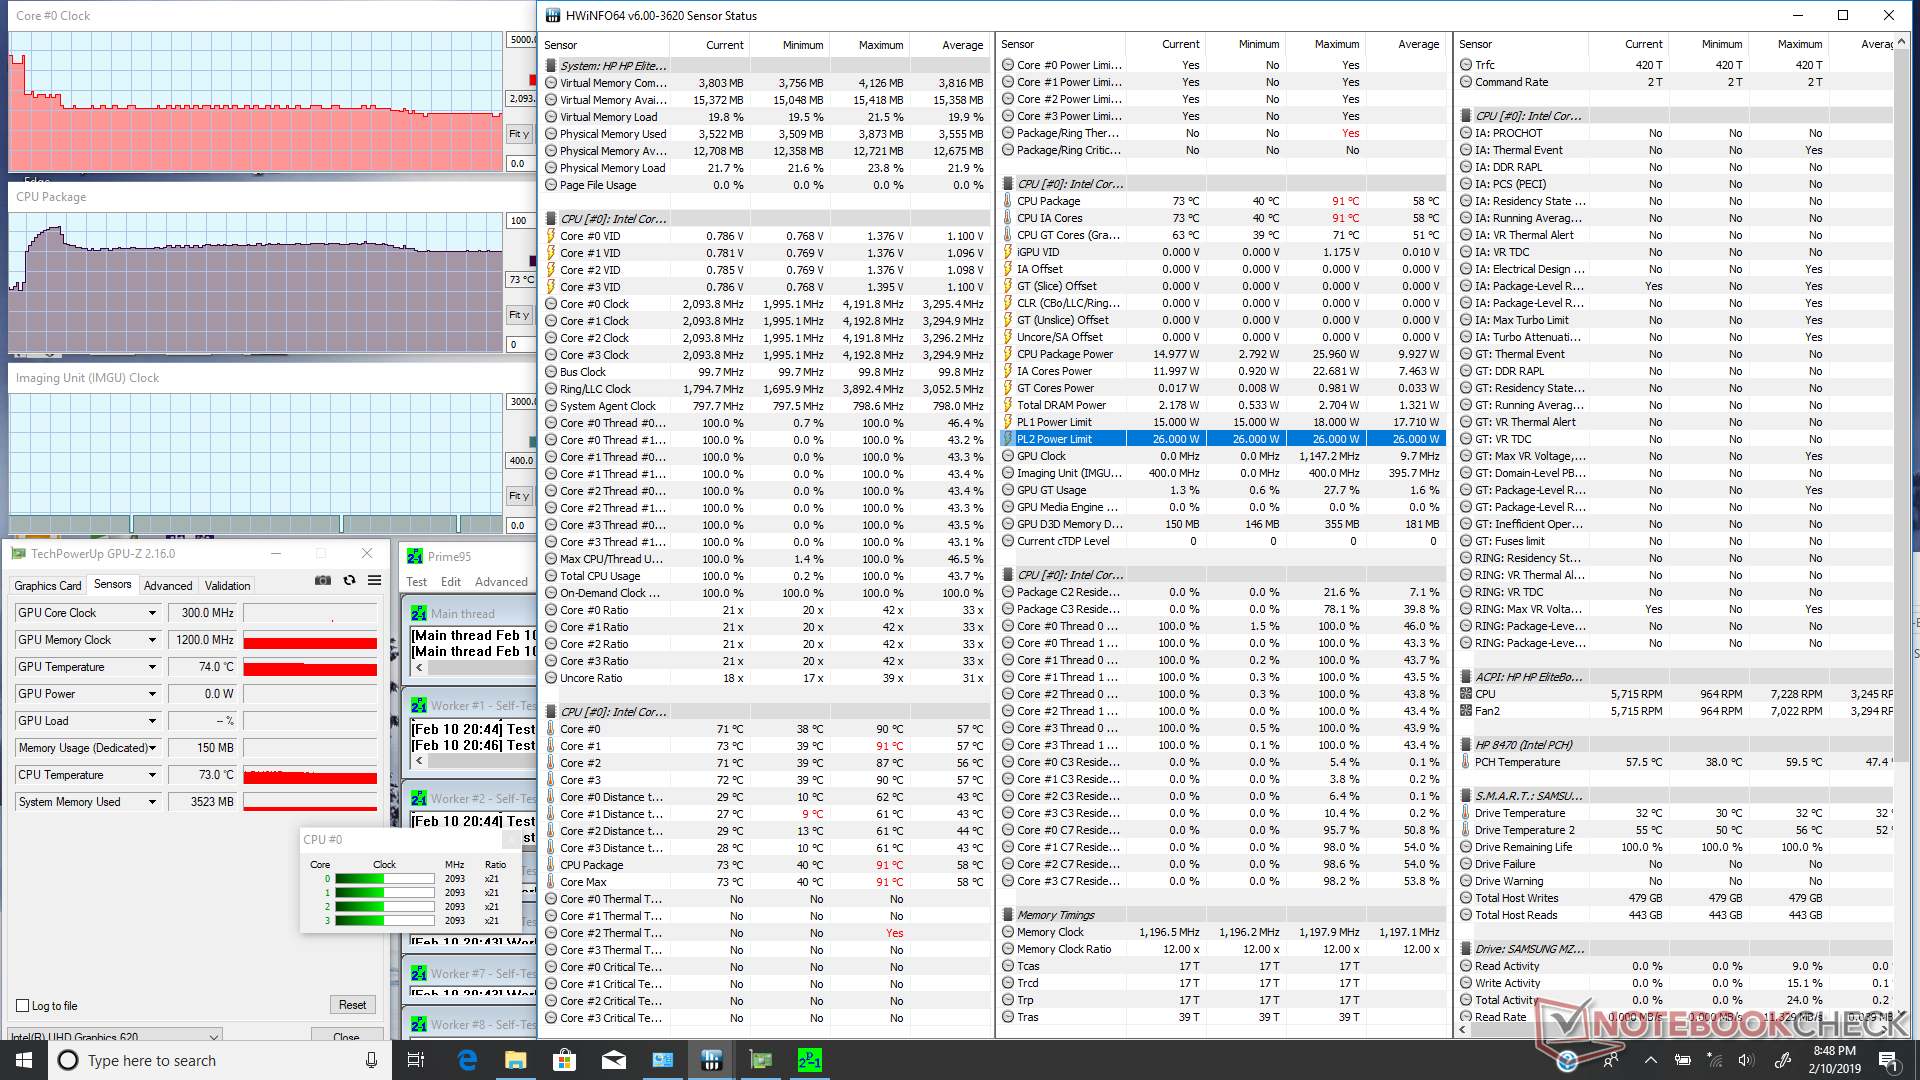
Task: Open the Action Center notification icon
Action: pyautogui.click(x=1888, y=1060)
